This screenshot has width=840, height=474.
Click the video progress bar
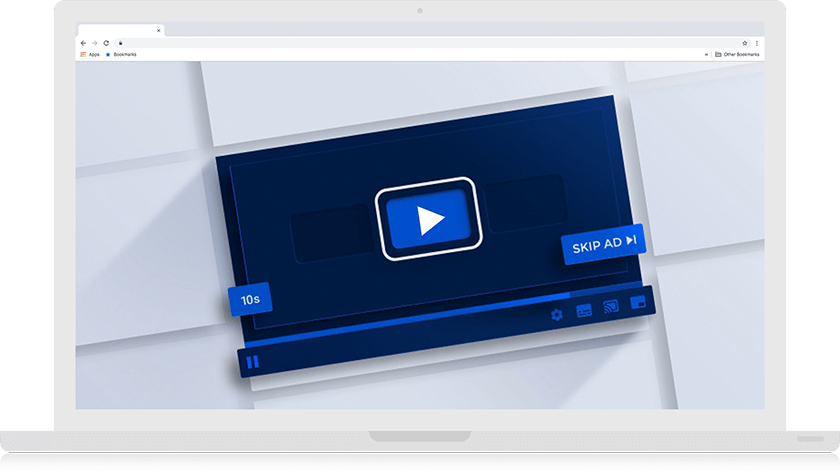pyautogui.click(x=445, y=313)
